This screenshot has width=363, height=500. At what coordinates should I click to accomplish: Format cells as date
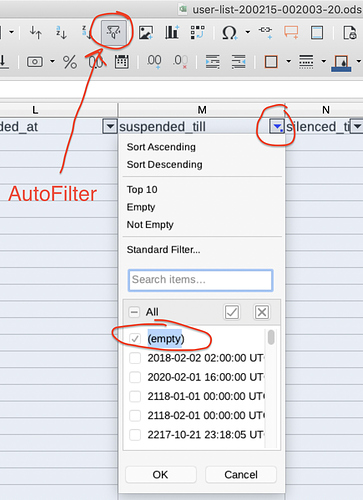[122, 62]
